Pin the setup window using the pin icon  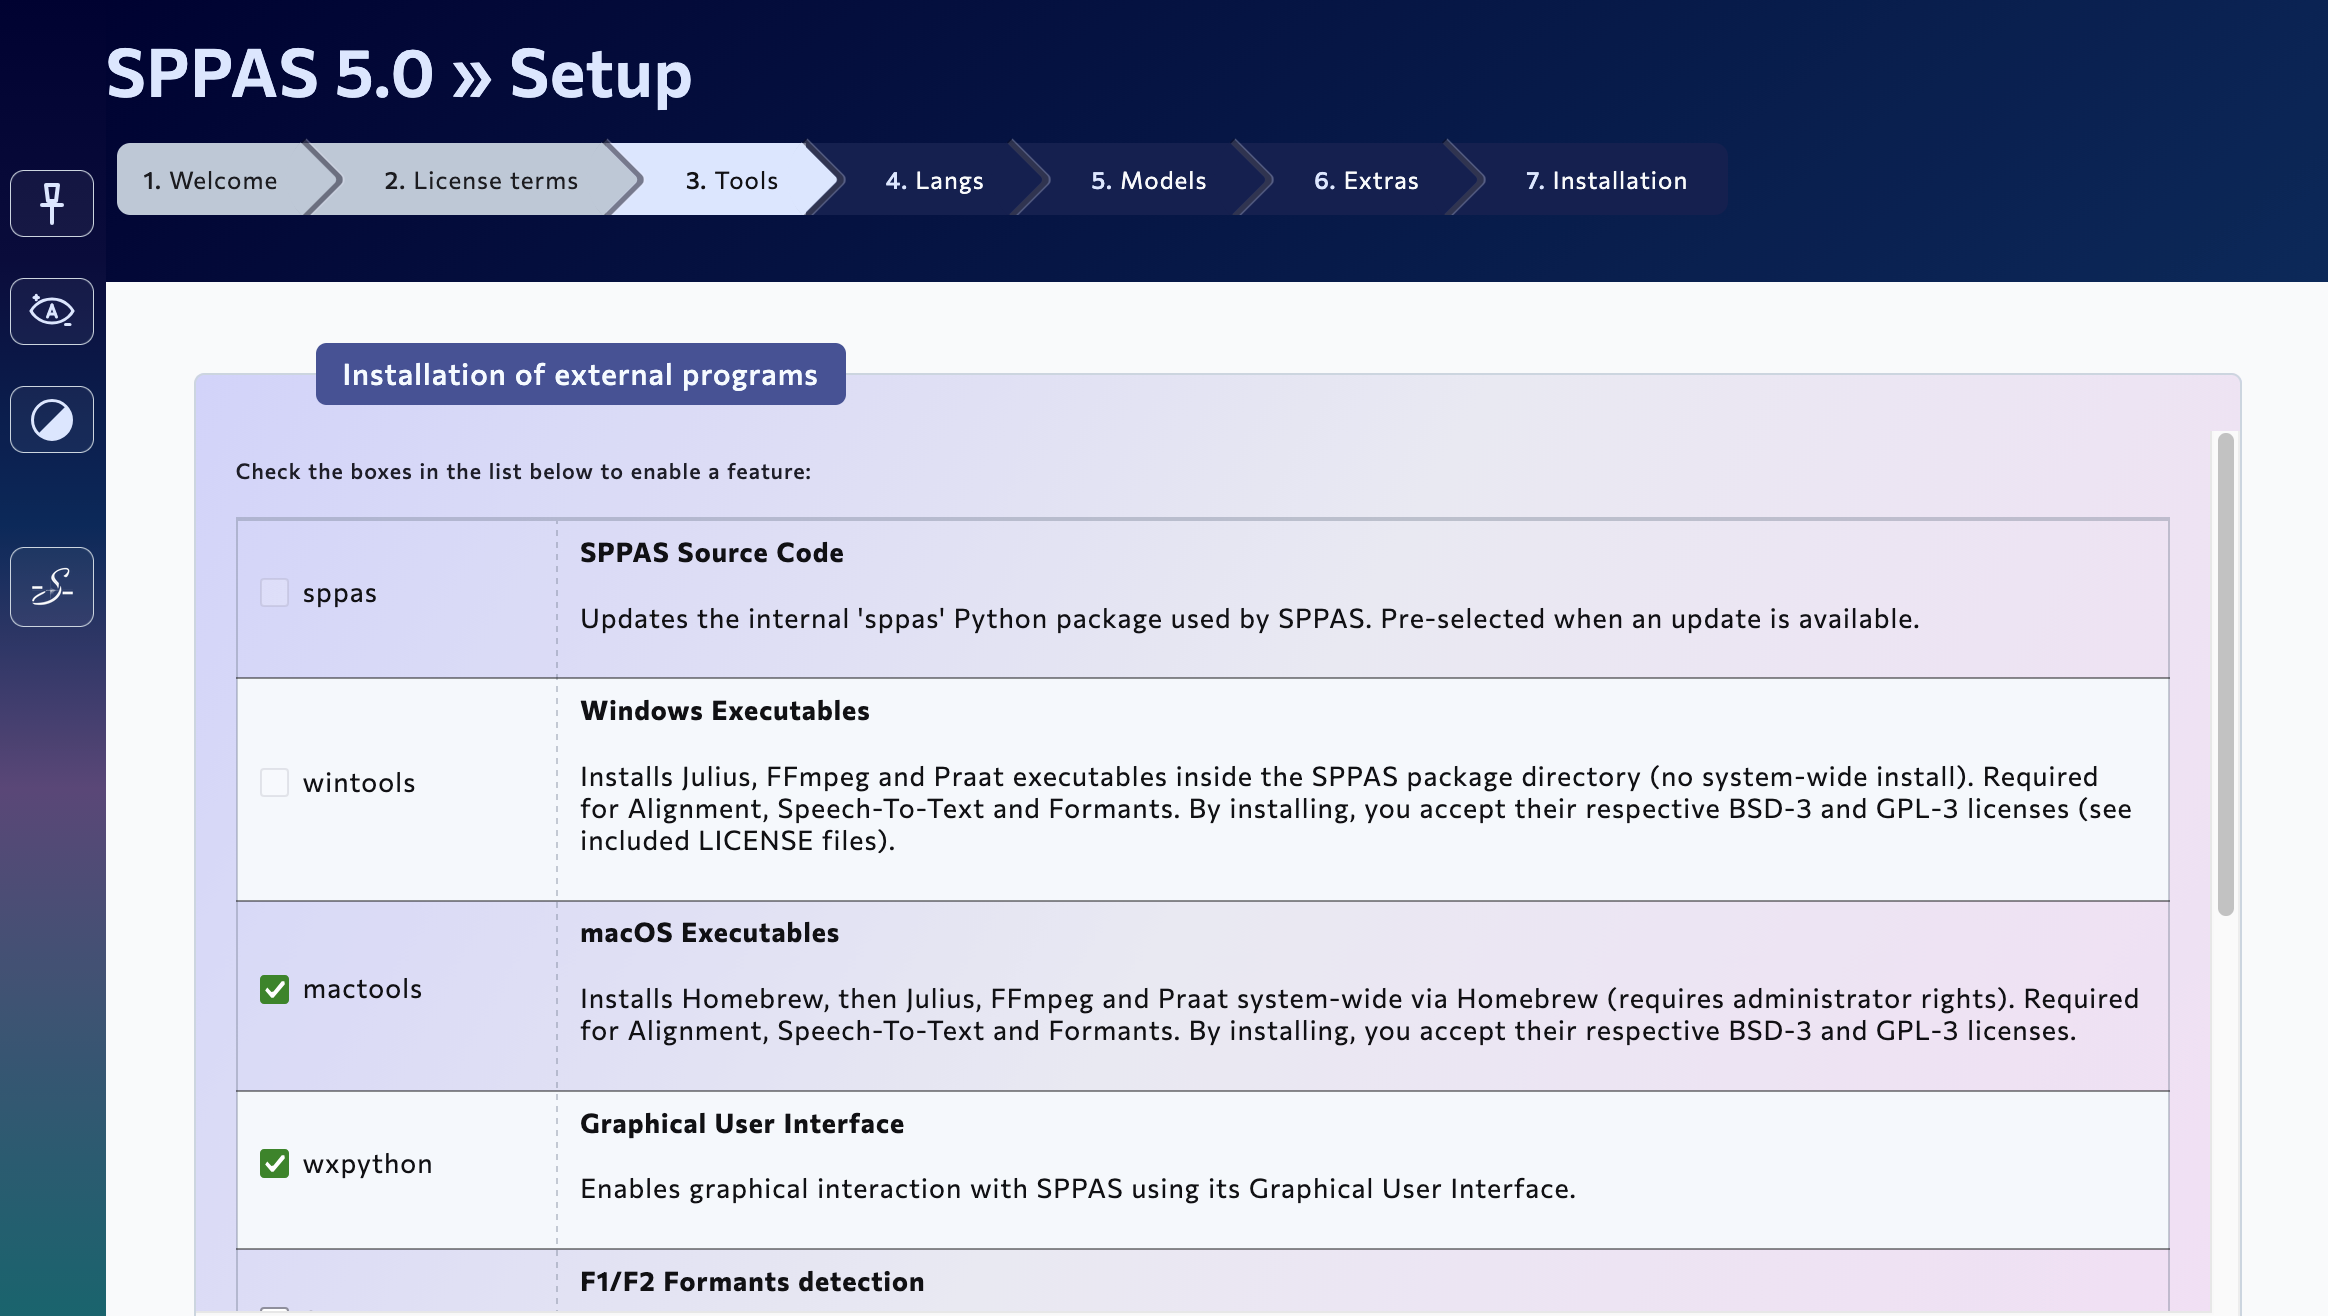(x=51, y=203)
